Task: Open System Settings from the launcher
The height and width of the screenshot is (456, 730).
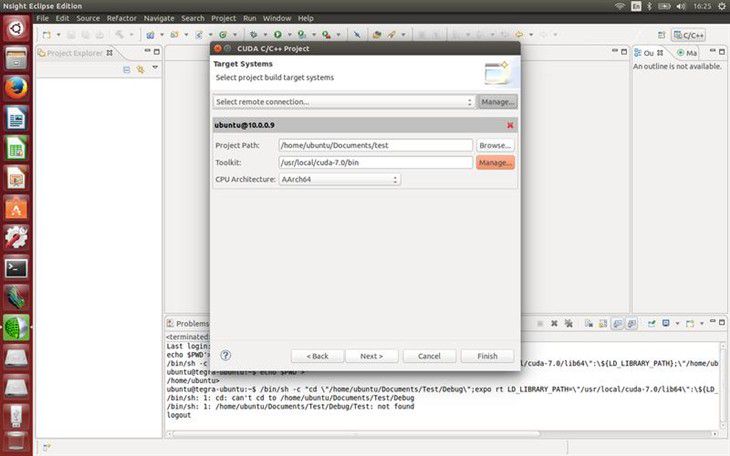Action: [16, 238]
